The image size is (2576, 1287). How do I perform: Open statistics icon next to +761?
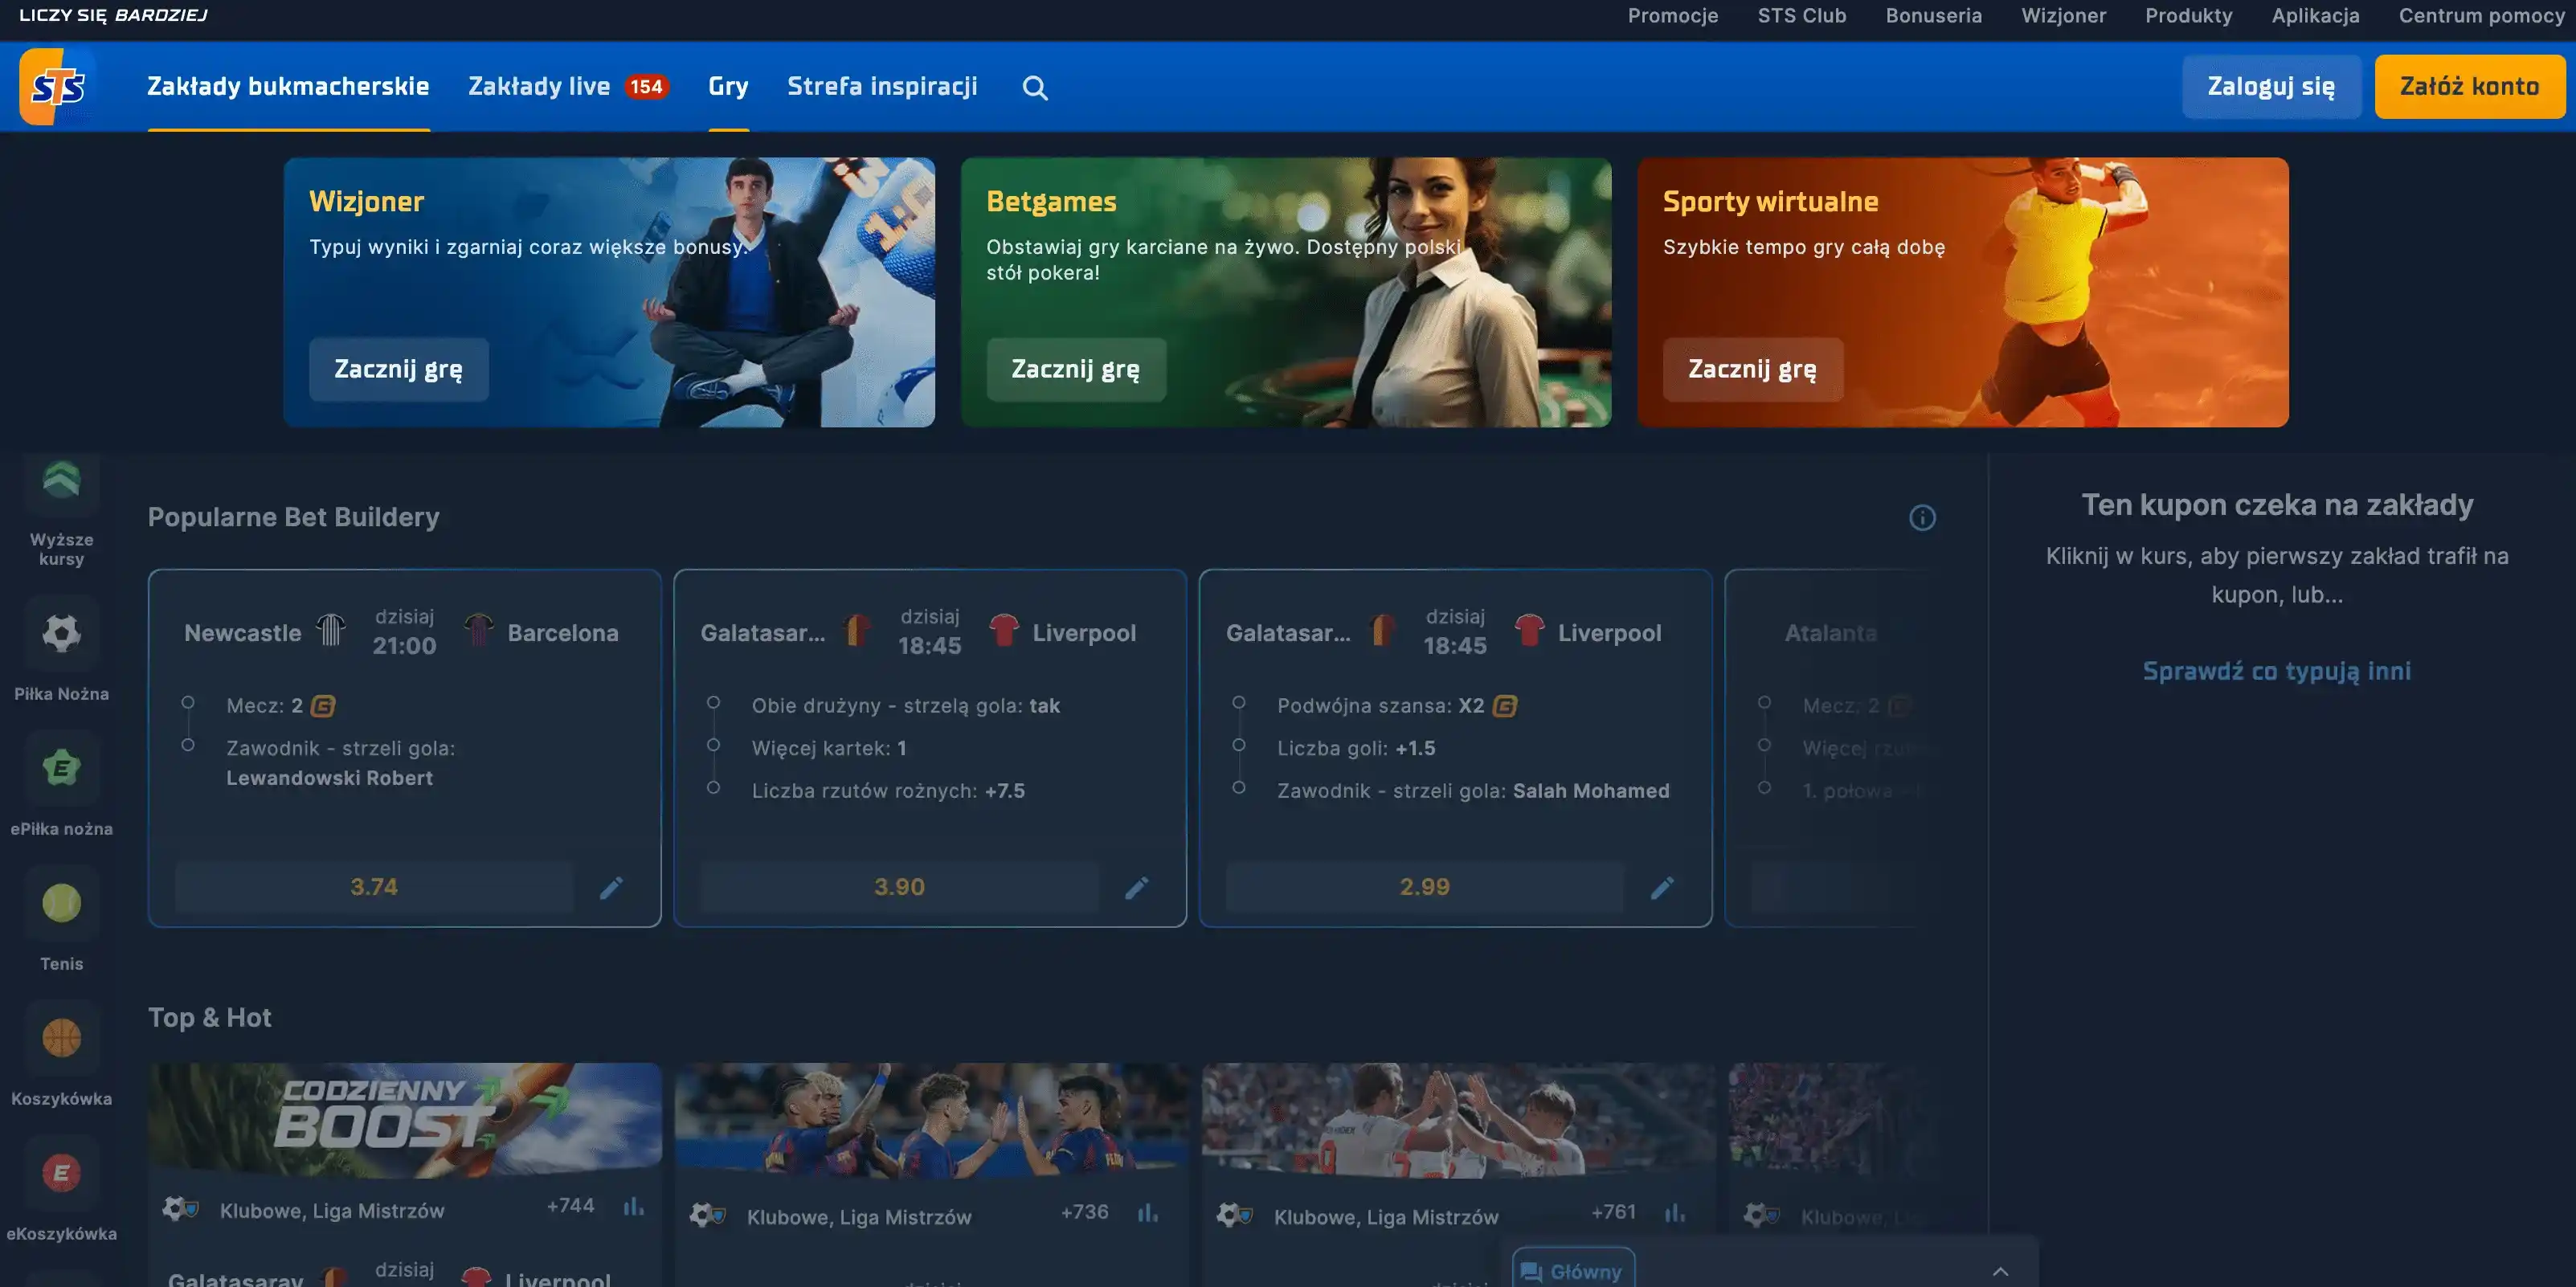[1674, 1213]
